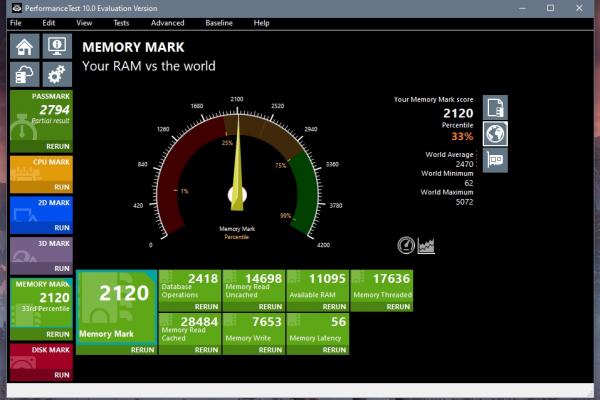Image resolution: width=600 pixels, height=400 pixels.
Task: Click the 33% percentile value
Action: 462,136
